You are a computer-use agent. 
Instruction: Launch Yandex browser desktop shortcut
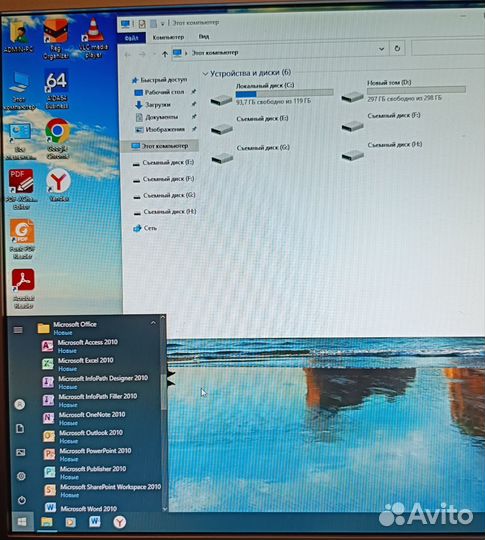59,185
